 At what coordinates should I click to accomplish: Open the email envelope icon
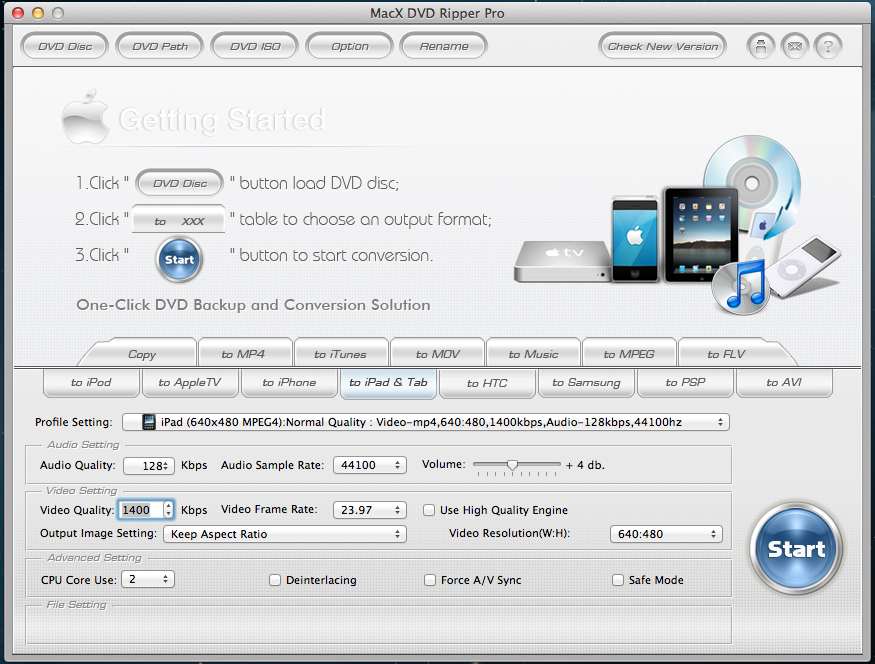pos(795,46)
